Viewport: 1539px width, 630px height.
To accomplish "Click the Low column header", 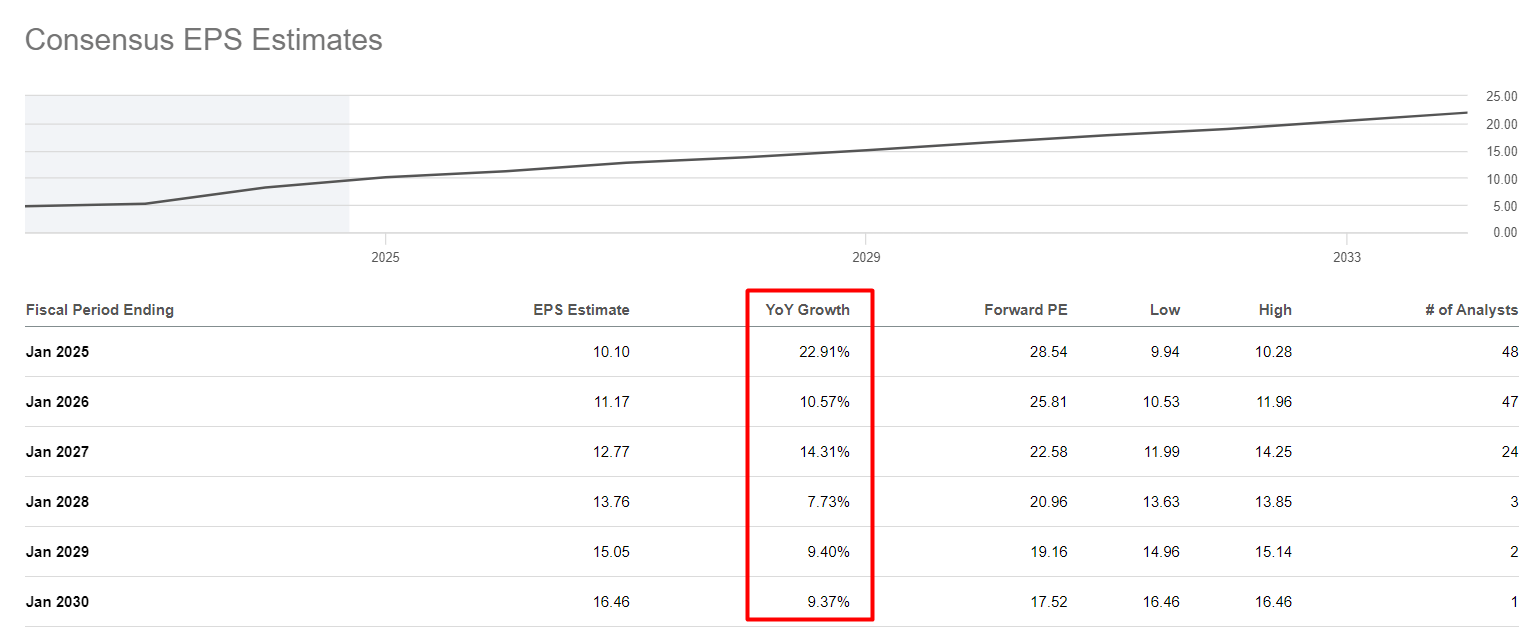I will 1164,310.
